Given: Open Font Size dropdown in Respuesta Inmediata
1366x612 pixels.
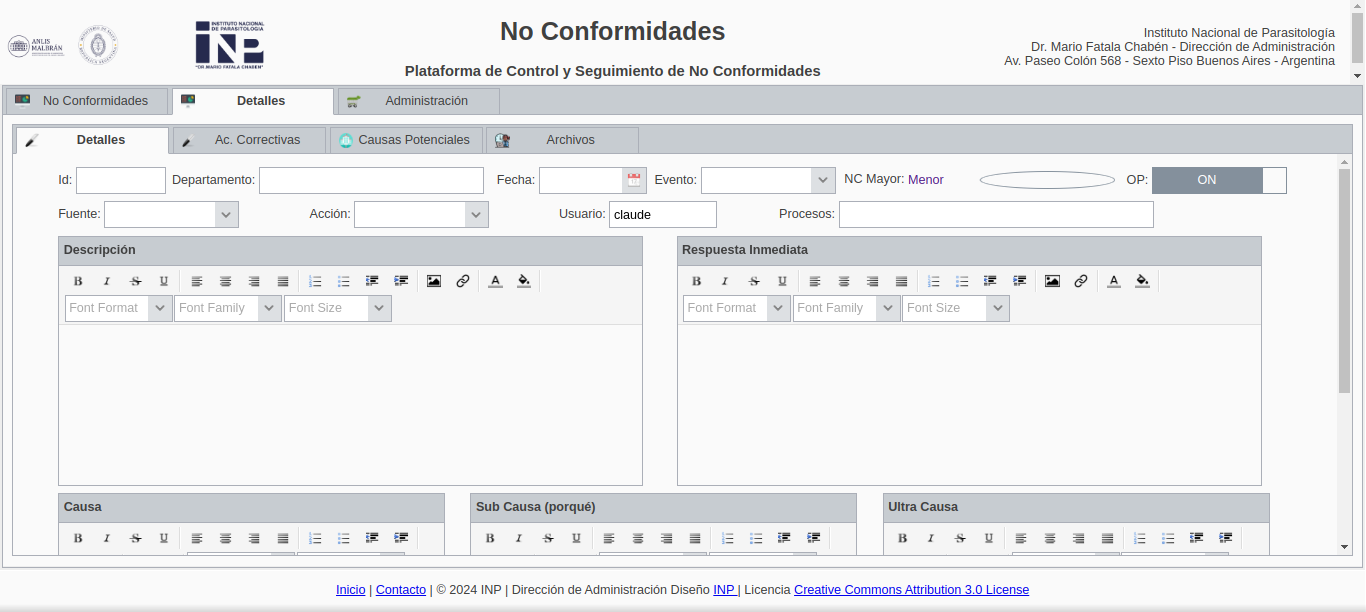Looking at the screenshot, I should (997, 308).
